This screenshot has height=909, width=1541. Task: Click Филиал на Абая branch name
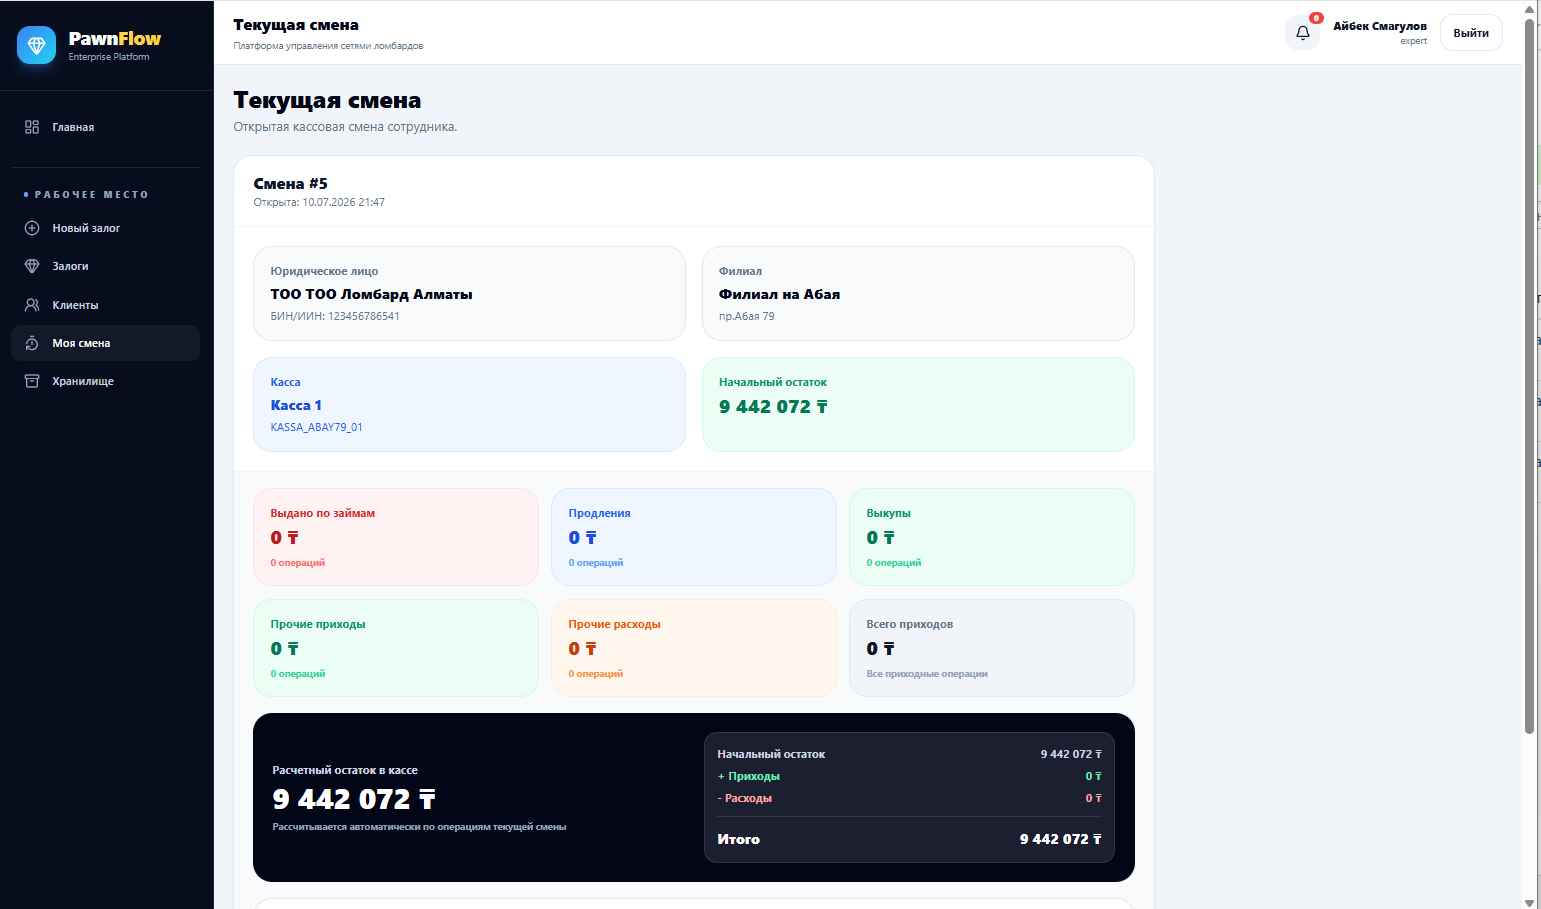click(x=779, y=294)
